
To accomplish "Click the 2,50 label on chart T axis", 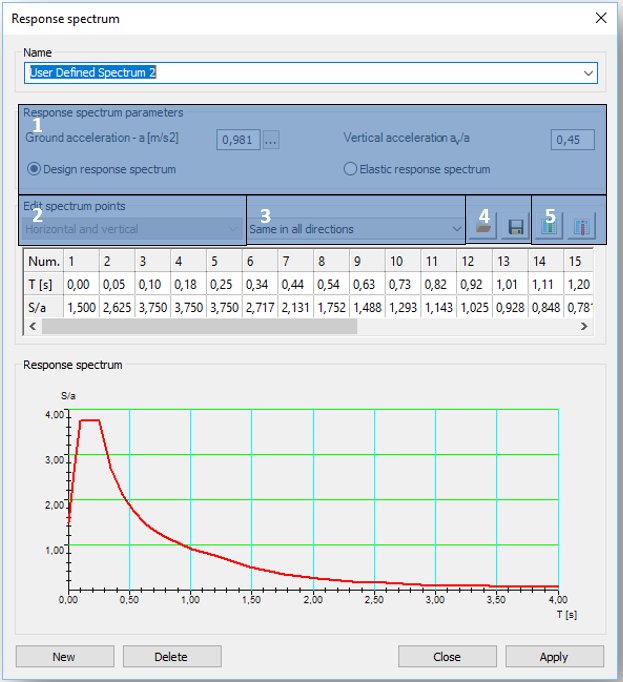I will 374,599.
